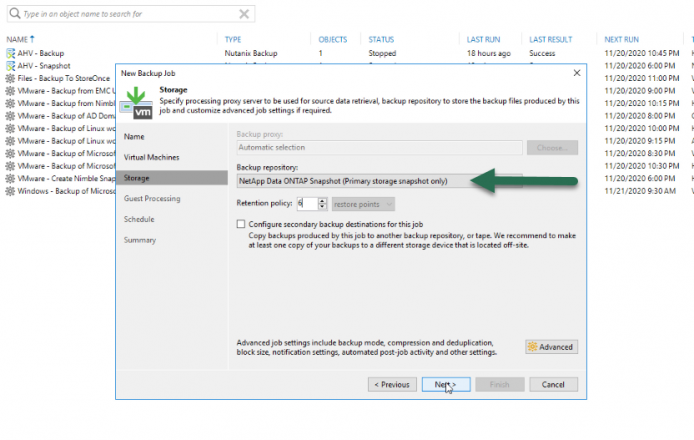
Task: Open the Advanced job settings
Action: tap(551, 347)
